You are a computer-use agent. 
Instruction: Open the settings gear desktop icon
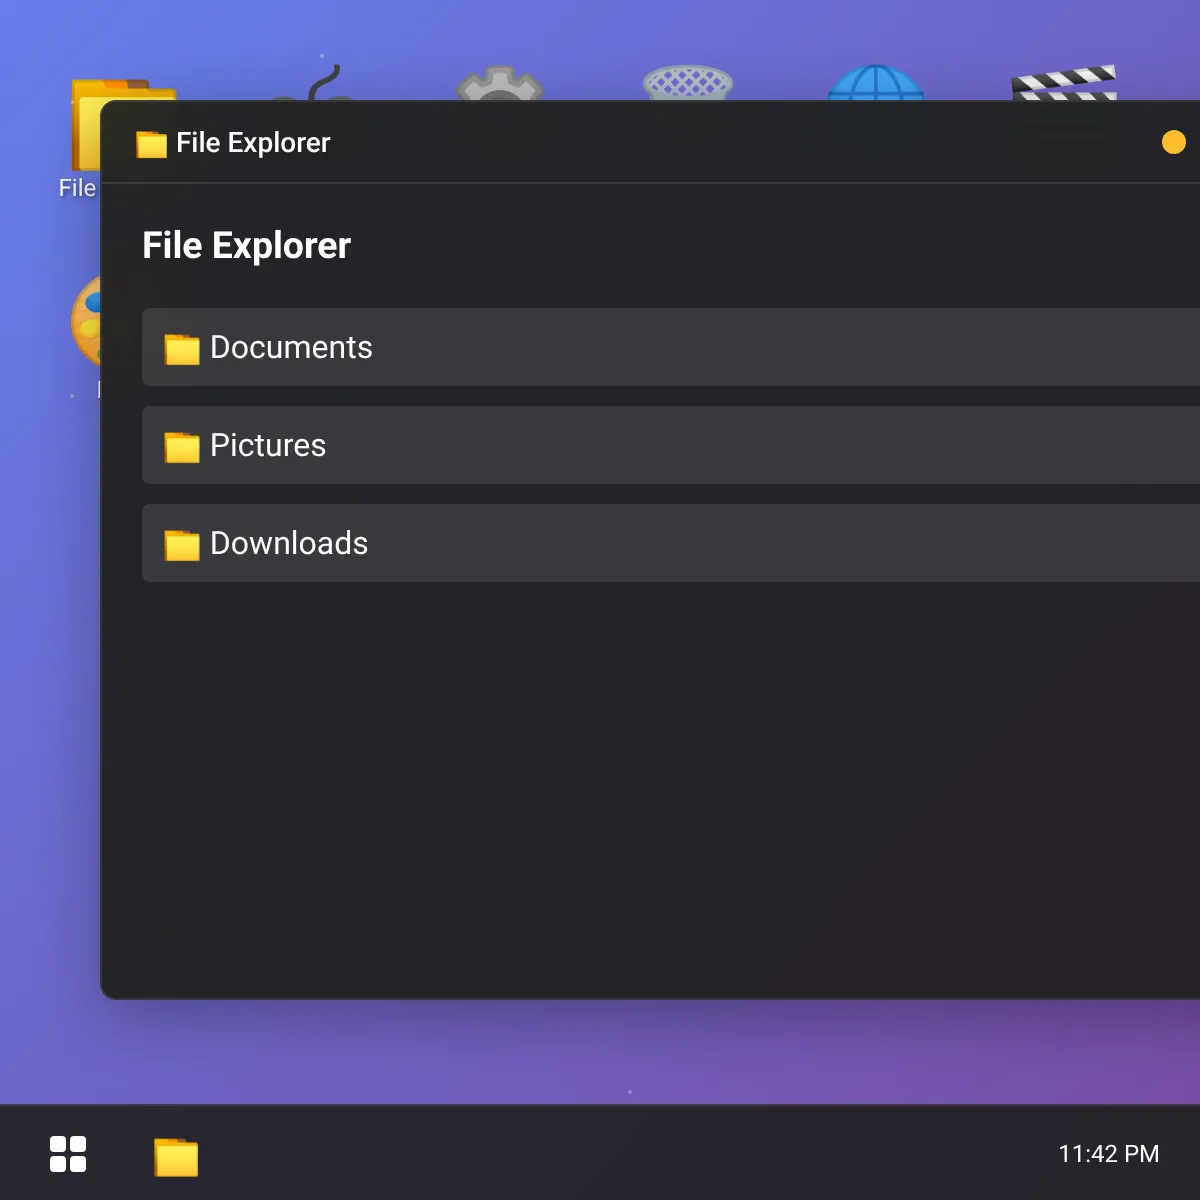coord(499,84)
